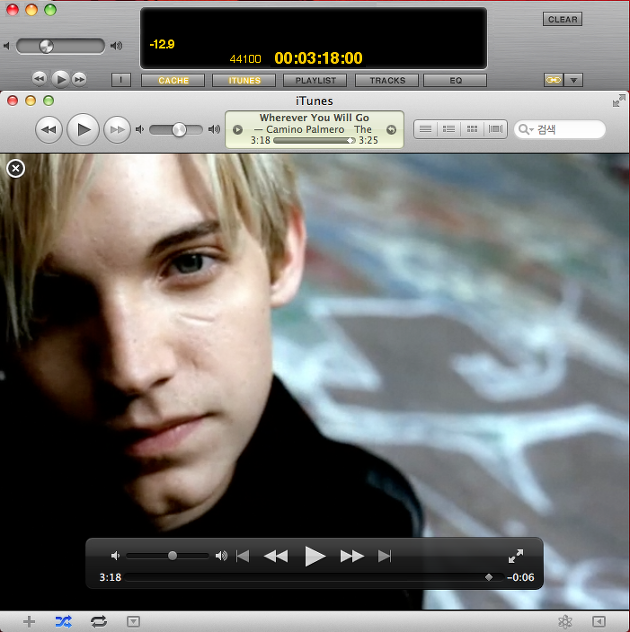Click iTunes toolbar loud speaker icon
630x632 pixels.
coord(214,129)
